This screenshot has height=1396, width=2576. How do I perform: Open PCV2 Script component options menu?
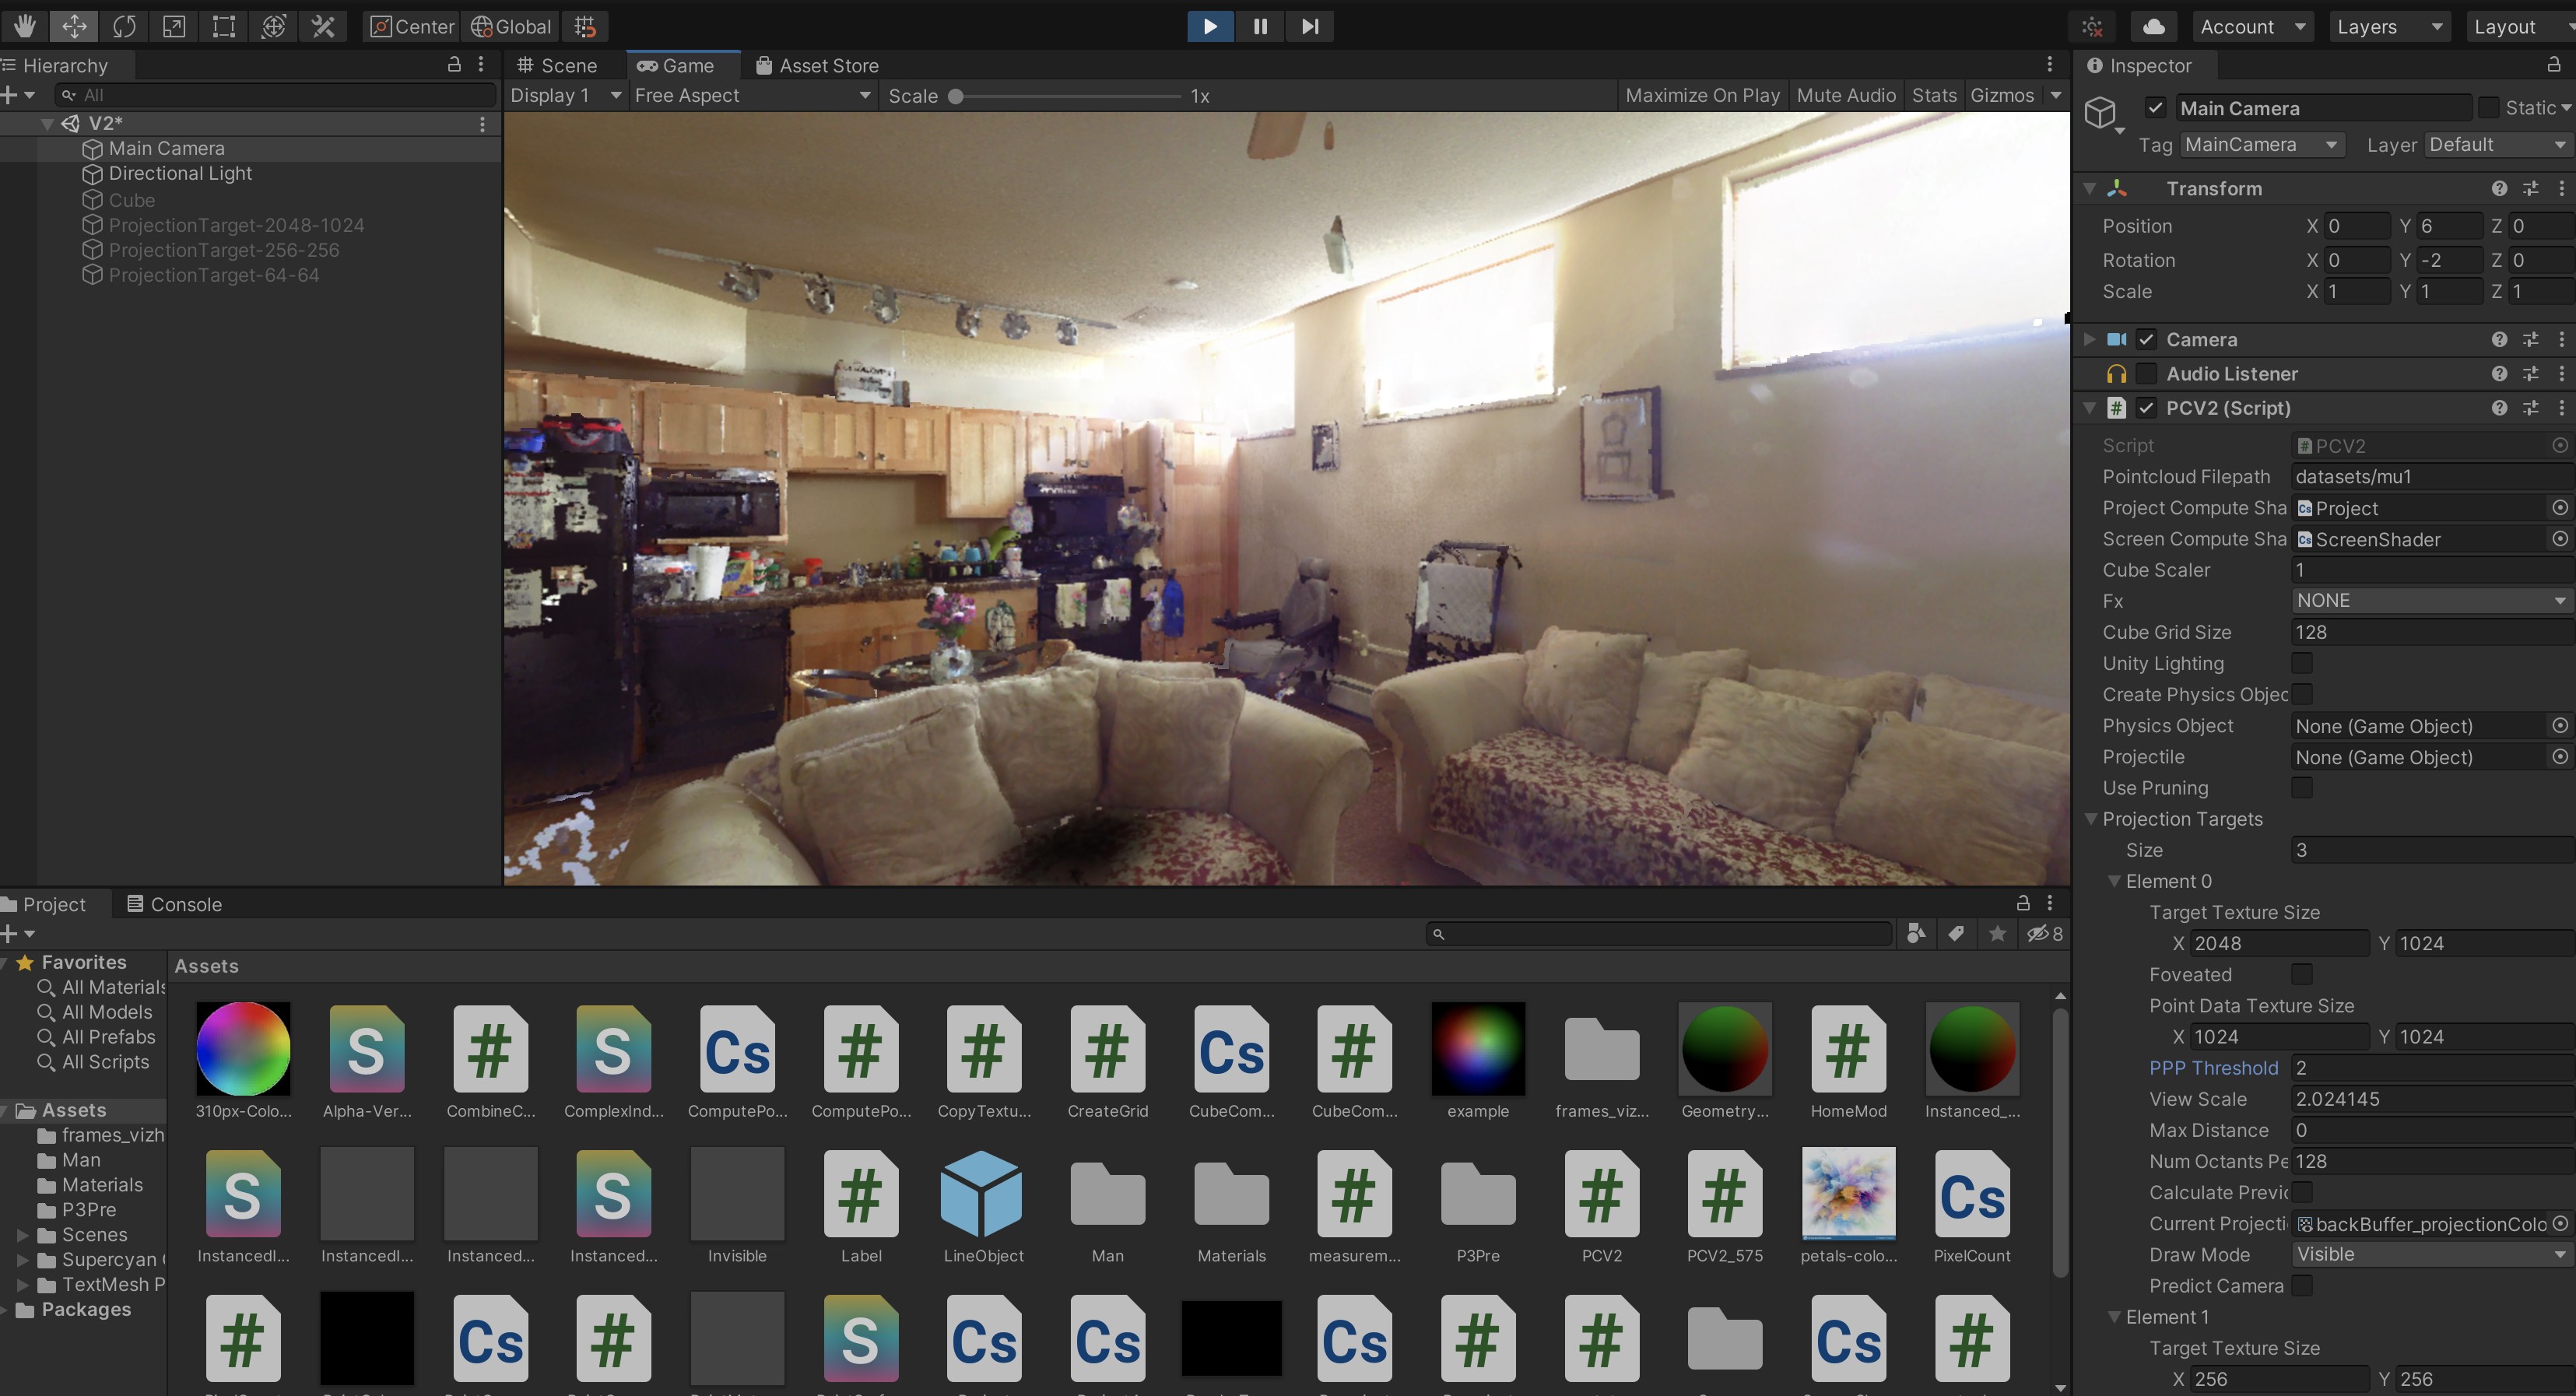[x=2561, y=407]
